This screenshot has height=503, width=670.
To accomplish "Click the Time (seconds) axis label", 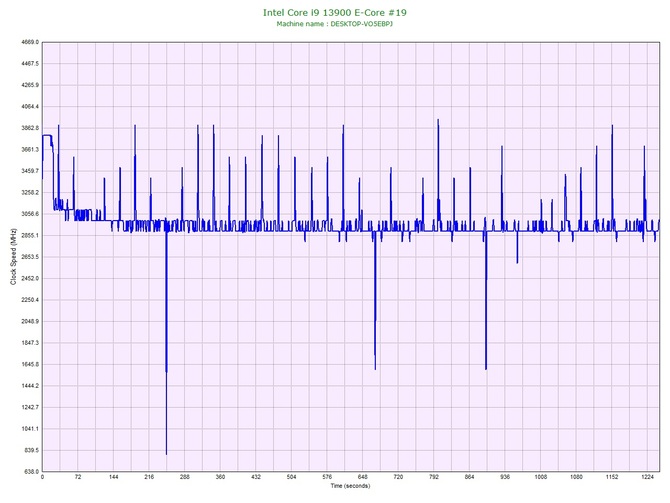I will [x=350, y=486].
